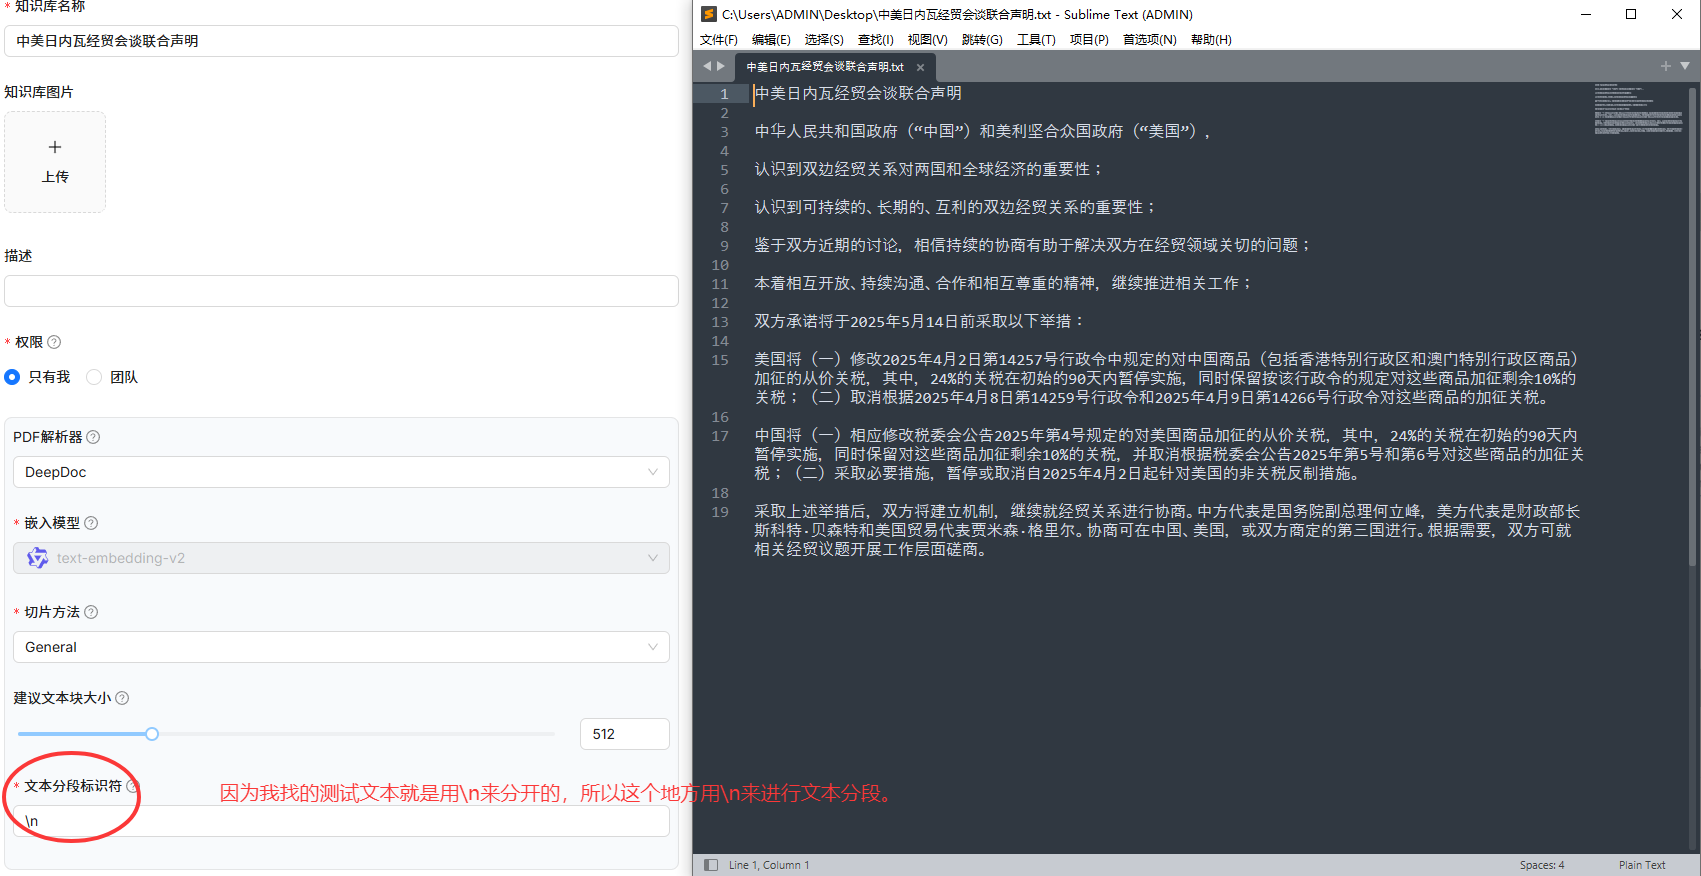Click the plus upload icon for knowledge base image
This screenshot has width=1701, height=876.
tap(55, 147)
